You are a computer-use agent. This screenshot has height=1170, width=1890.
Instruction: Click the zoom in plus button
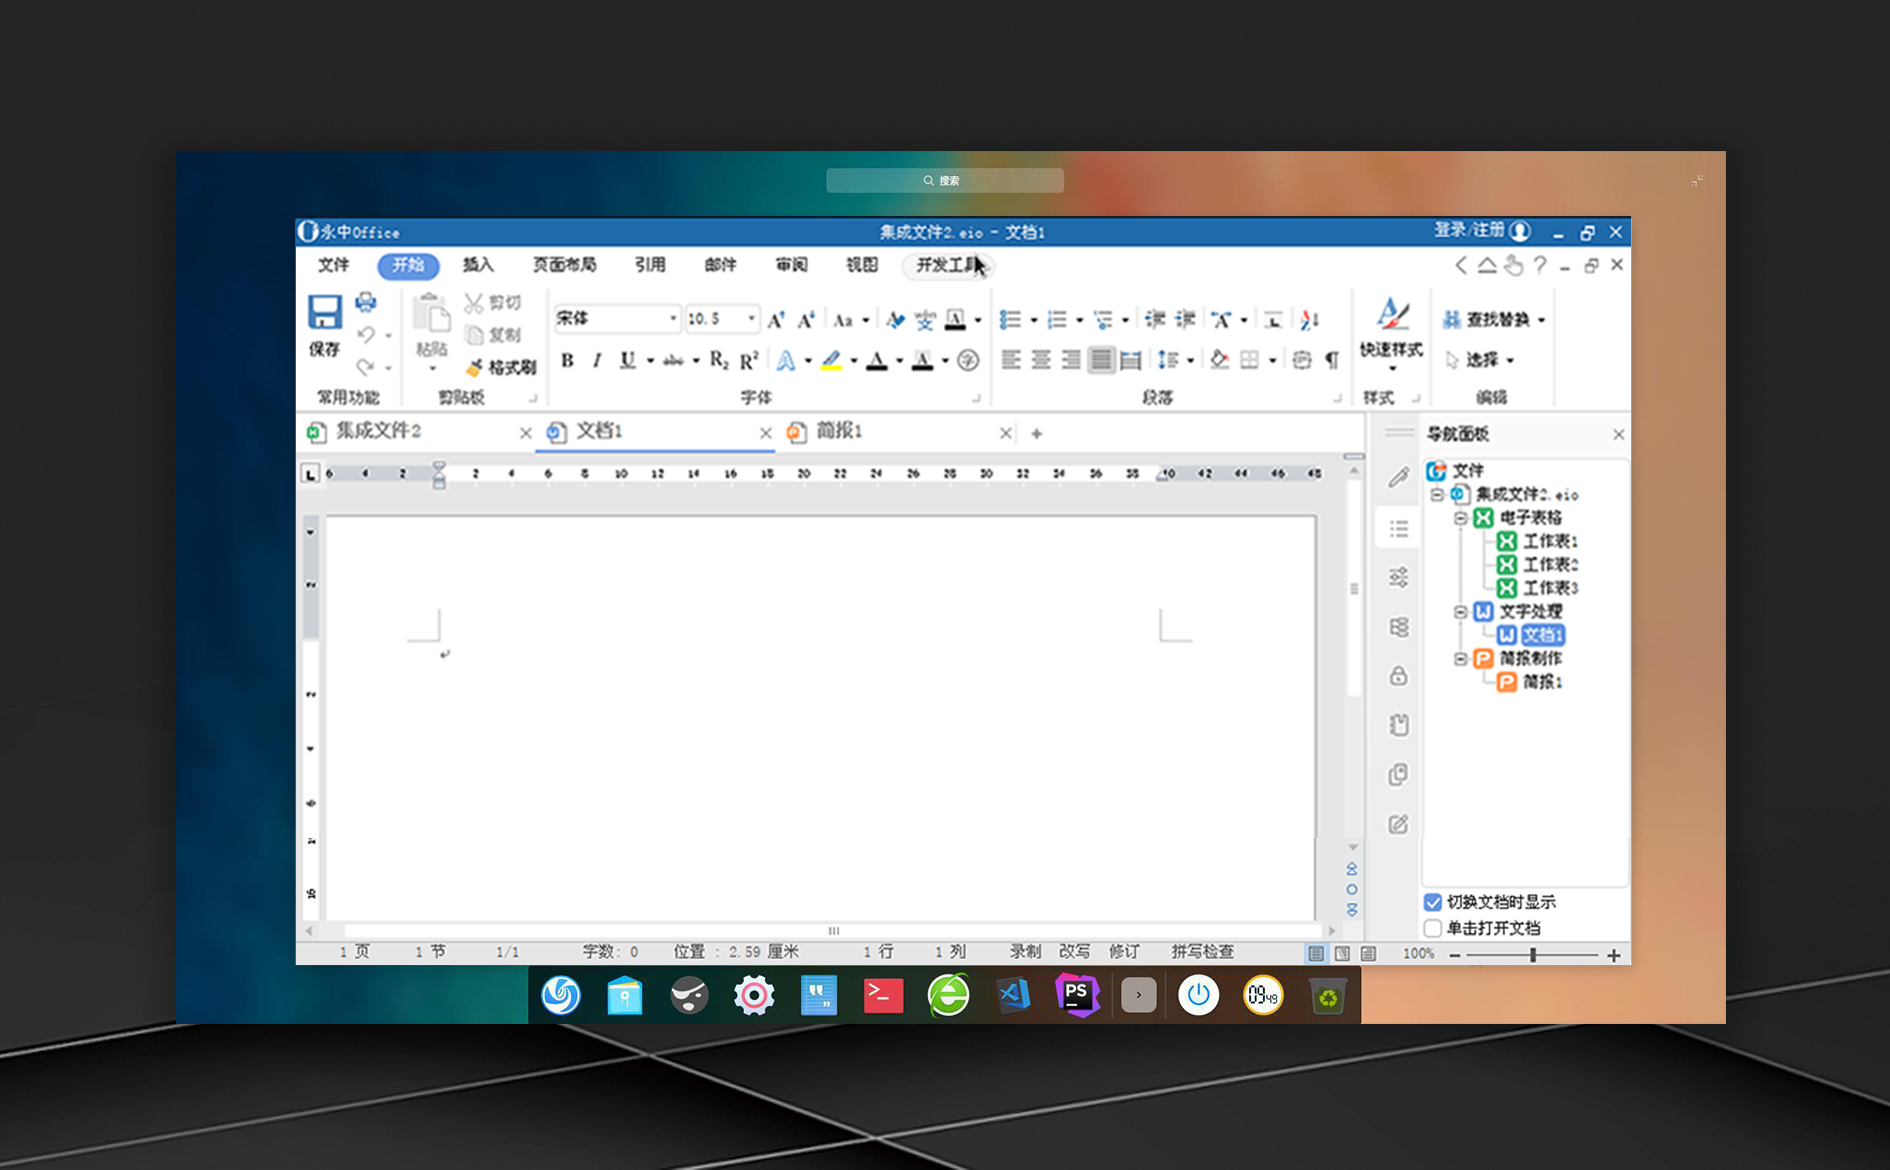(x=1613, y=955)
